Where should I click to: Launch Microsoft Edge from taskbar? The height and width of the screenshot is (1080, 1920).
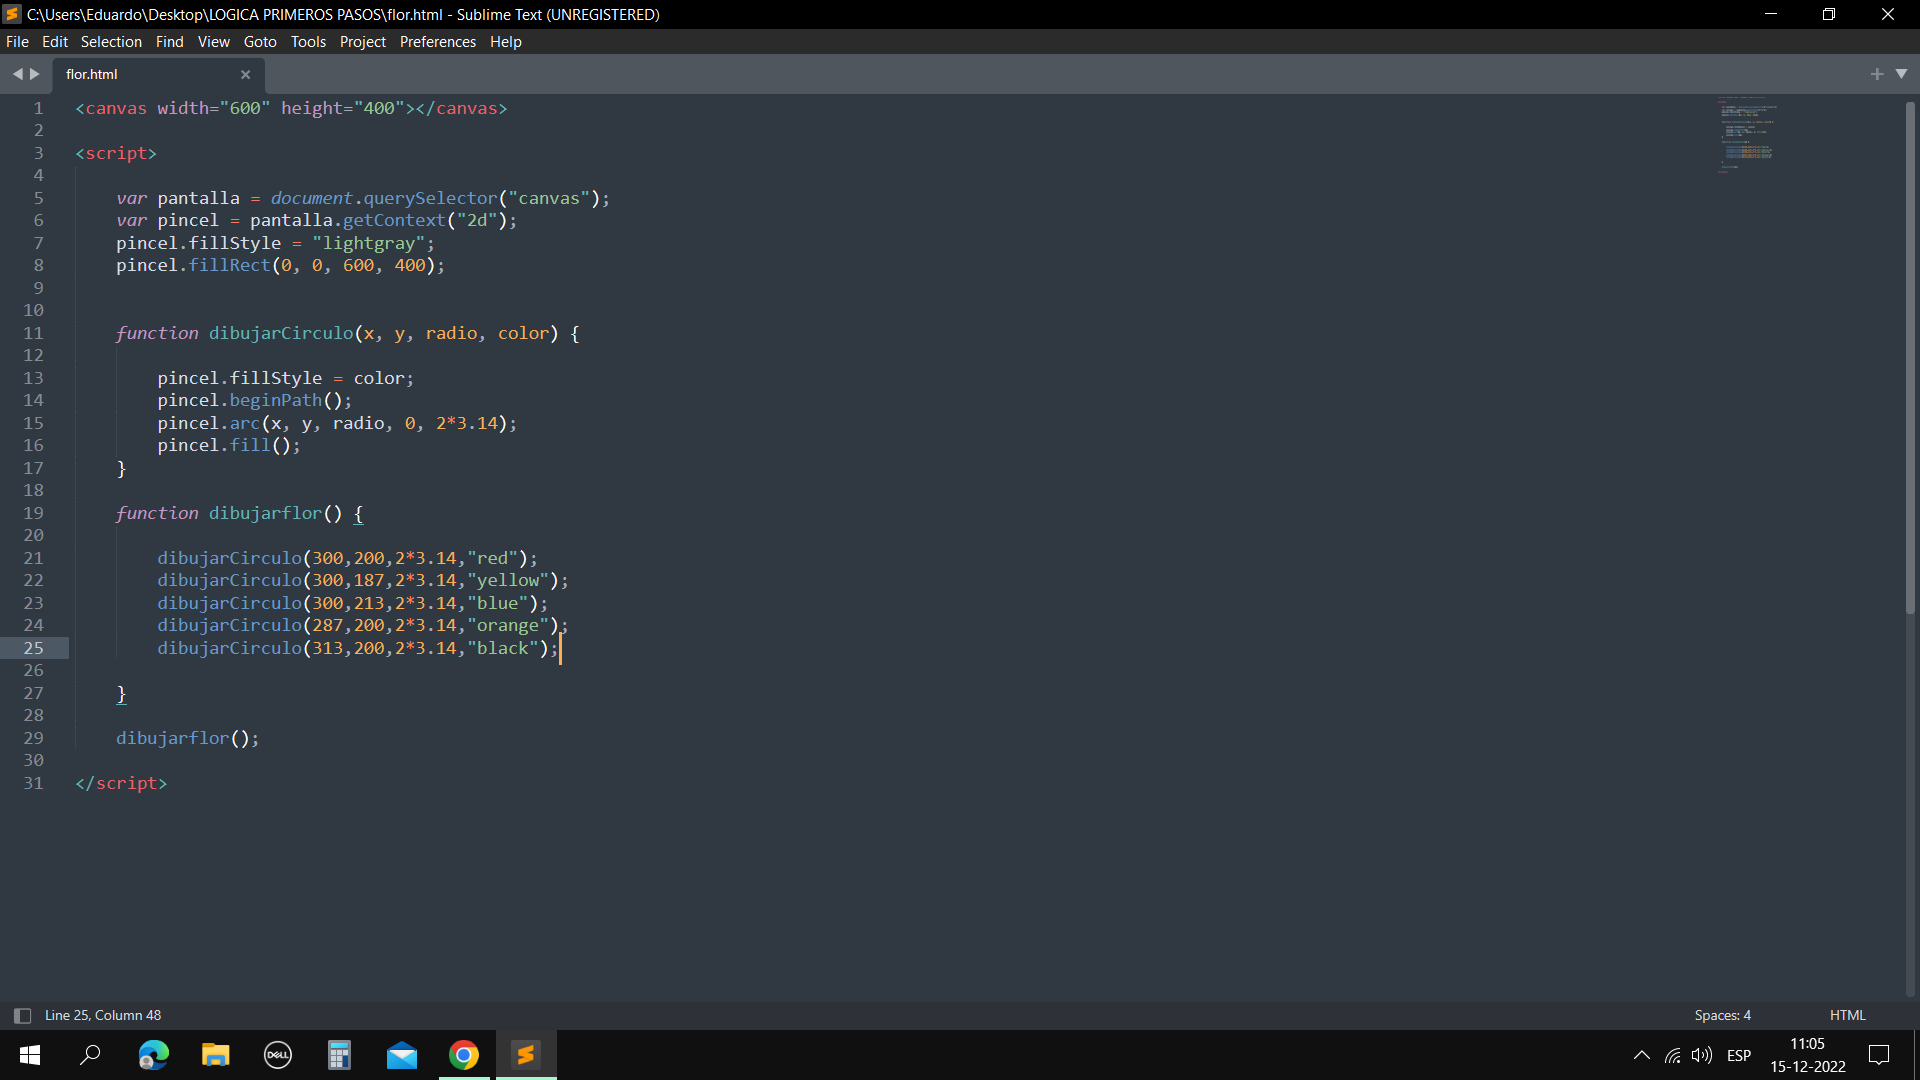pyautogui.click(x=153, y=1055)
